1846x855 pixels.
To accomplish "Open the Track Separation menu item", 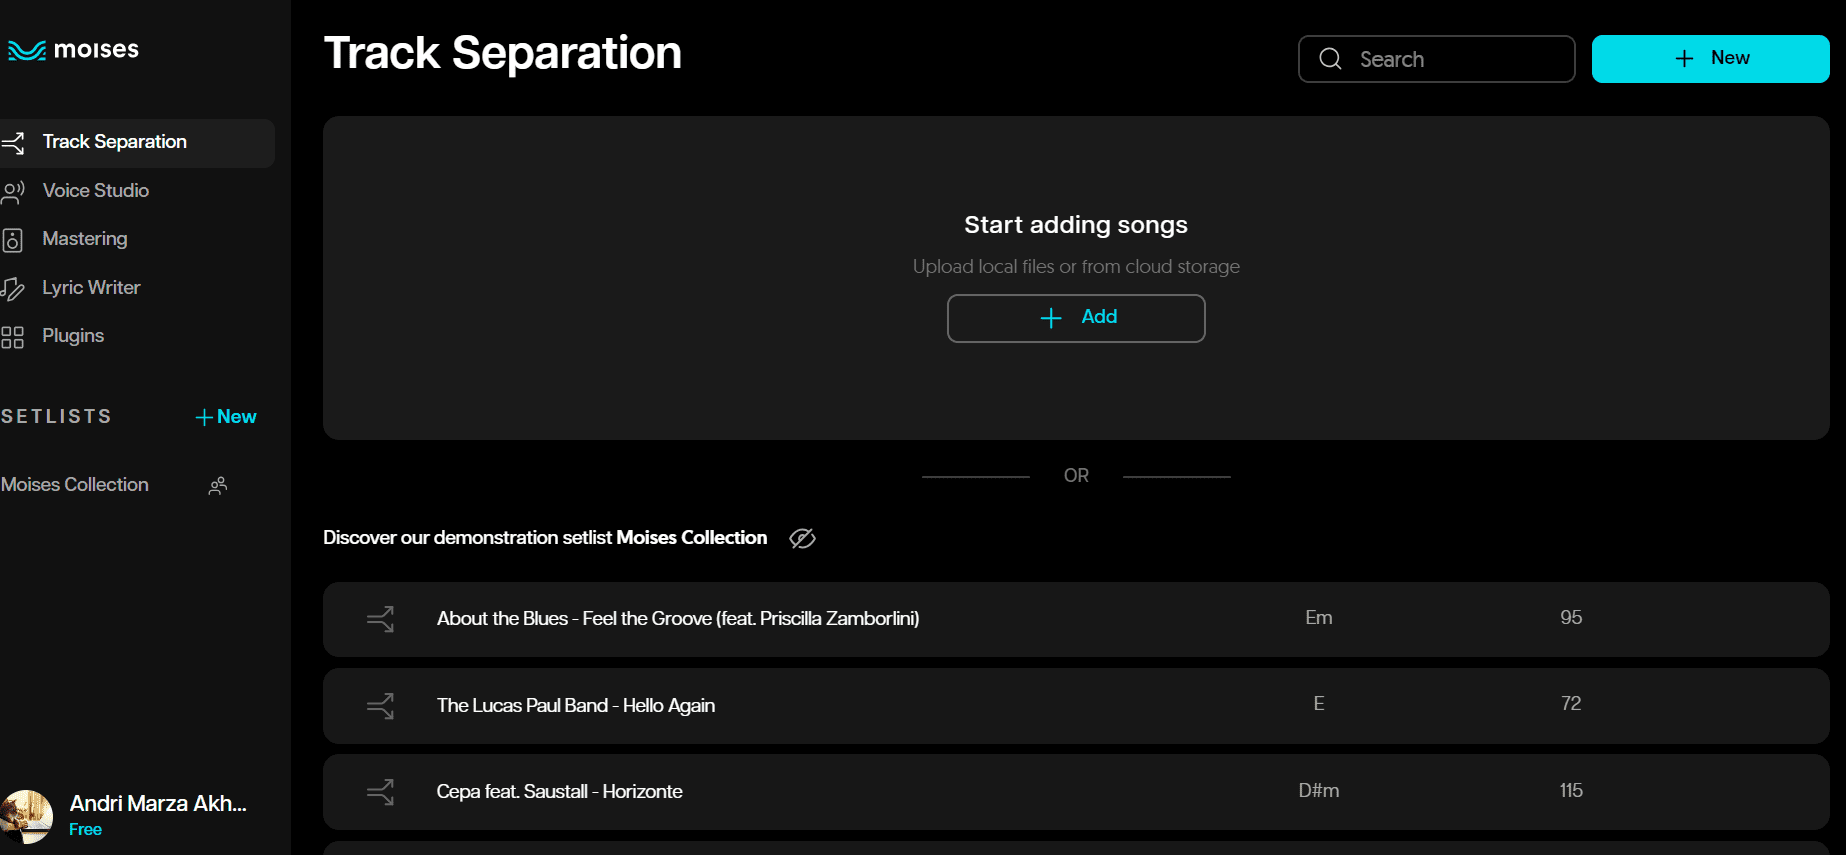I will [115, 142].
